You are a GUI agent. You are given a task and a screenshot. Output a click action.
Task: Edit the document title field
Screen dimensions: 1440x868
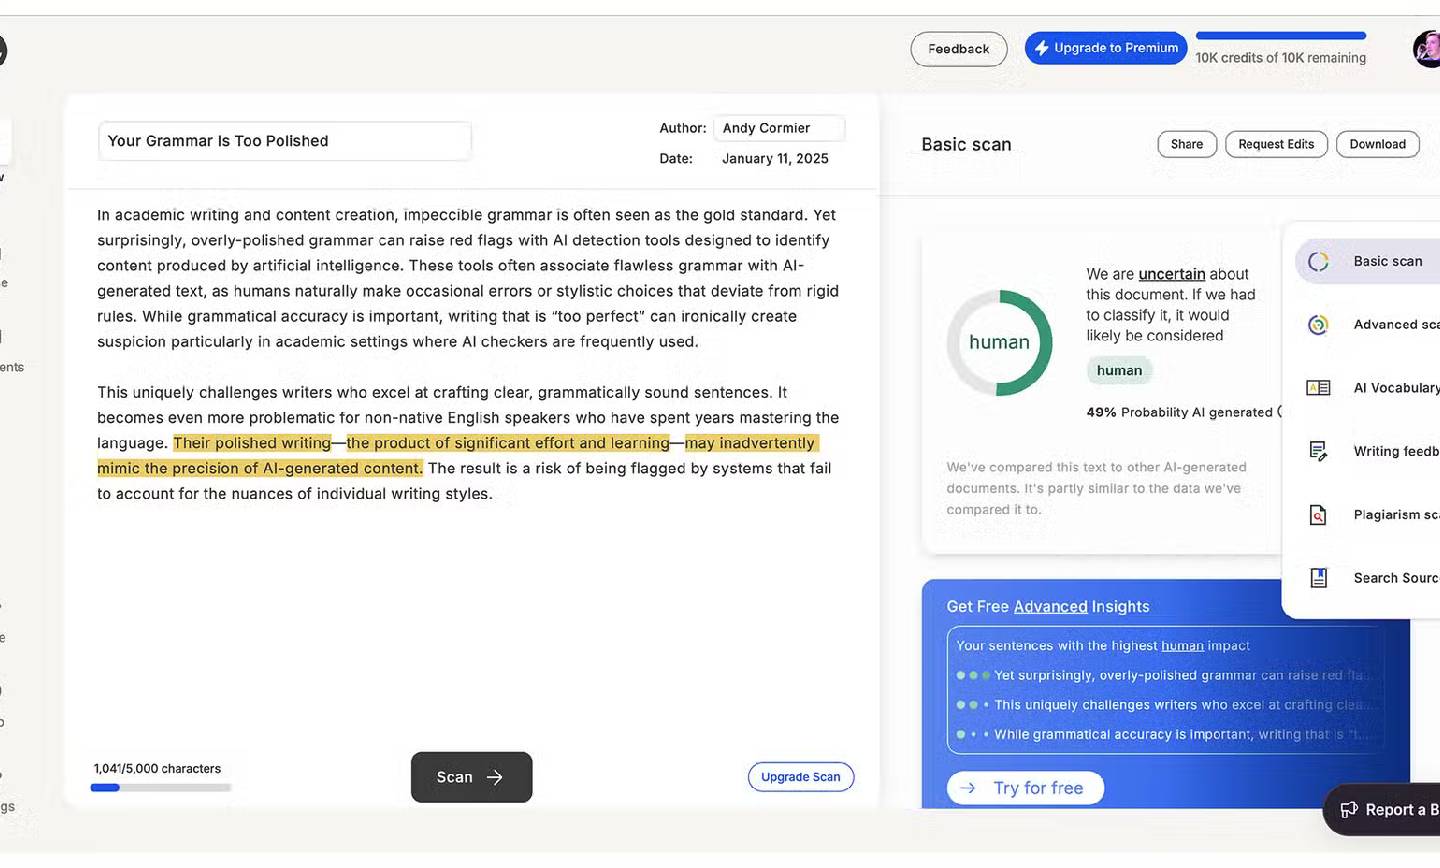(x=284, y=141)
